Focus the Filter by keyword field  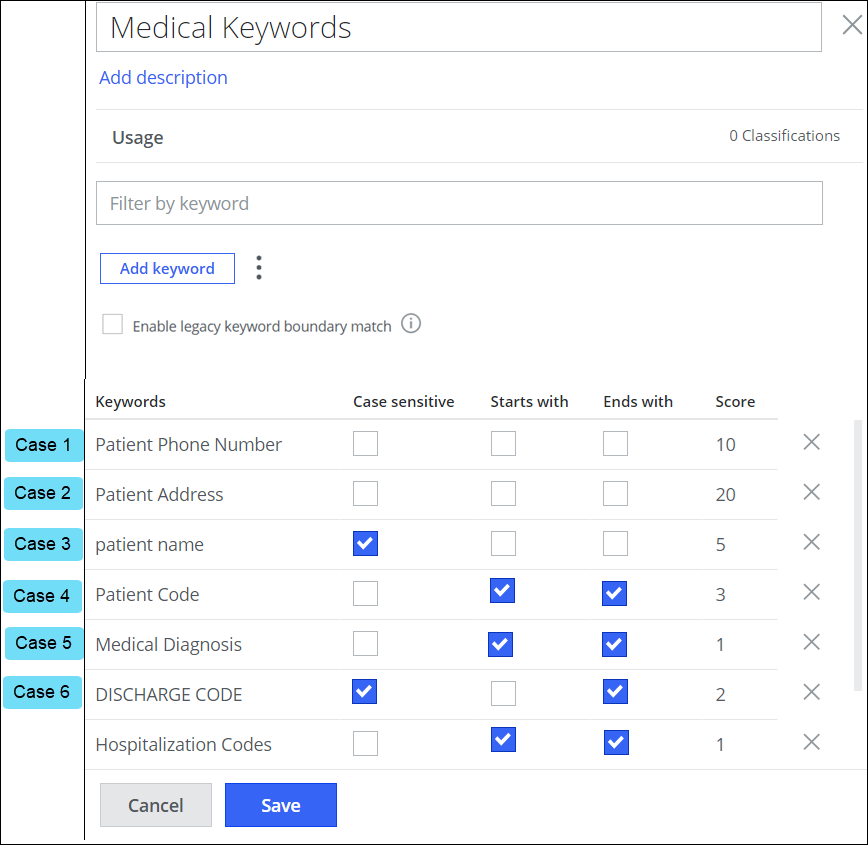click(459, 203)
